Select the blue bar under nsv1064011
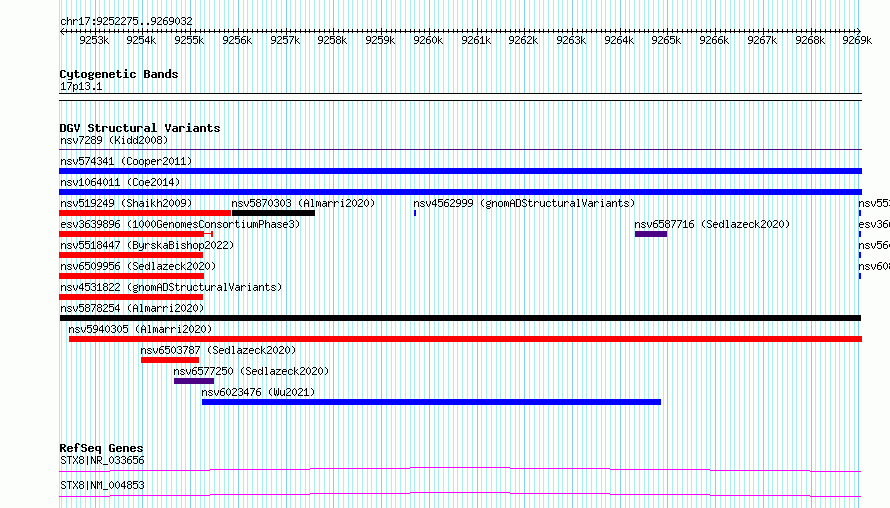Screen dimensions: 890x508 460,192
